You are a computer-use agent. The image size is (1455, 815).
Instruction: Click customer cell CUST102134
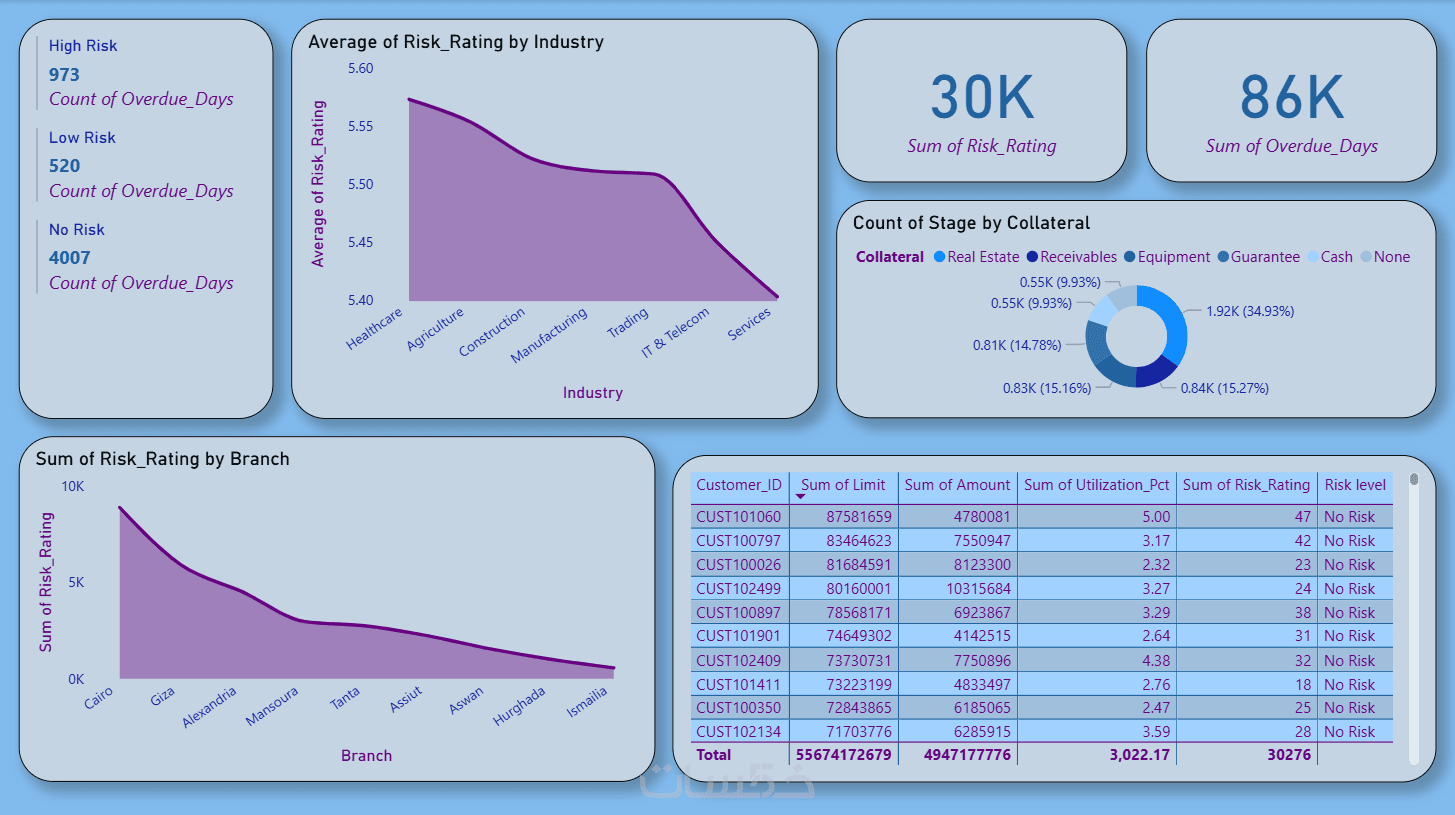pos(739,732)
